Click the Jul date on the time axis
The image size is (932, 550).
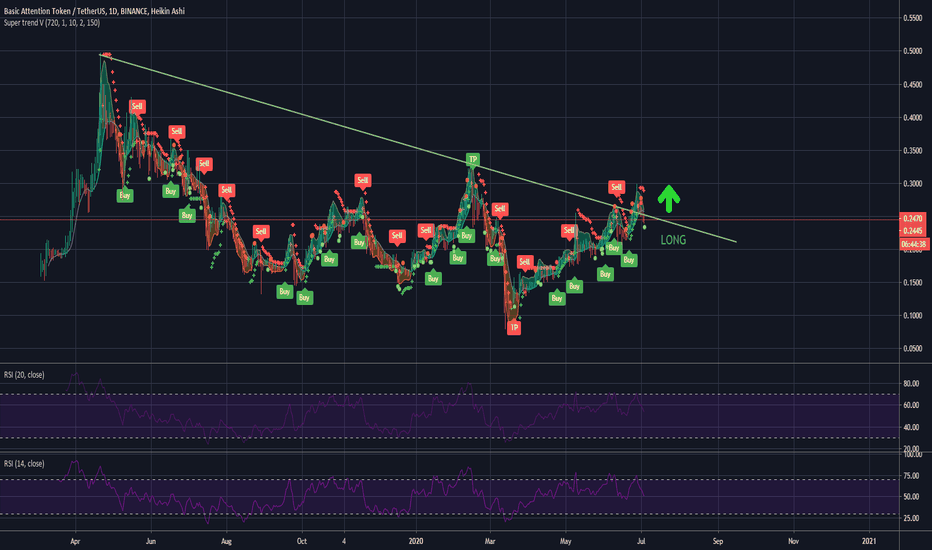tap(641, 541)
